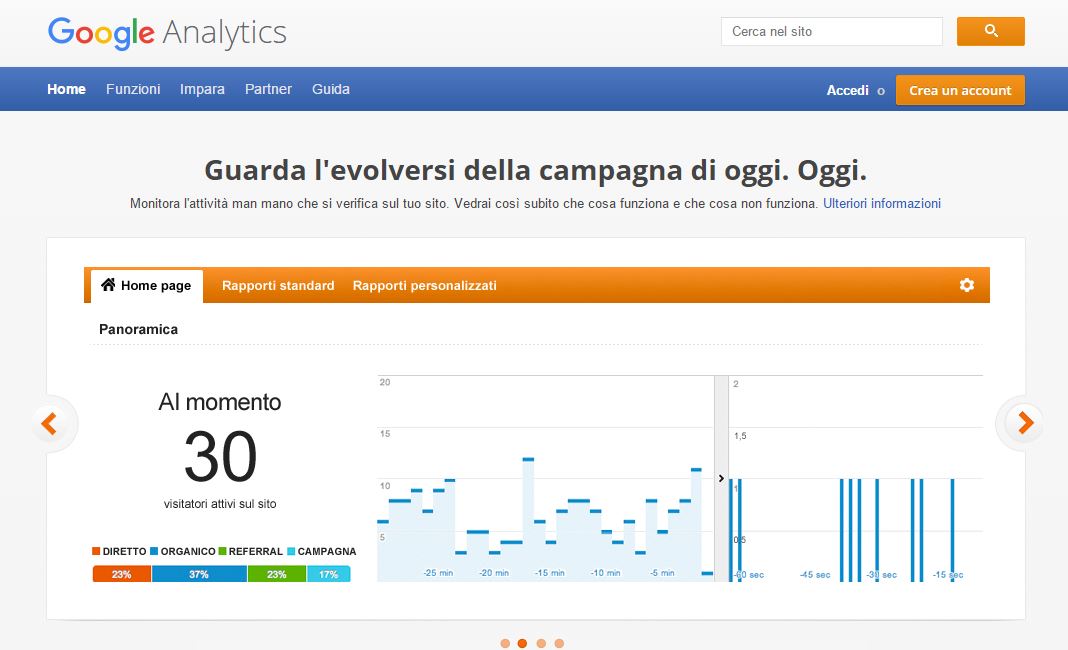Click the blue 37% Organico bar segment

(x=199, y=574)
